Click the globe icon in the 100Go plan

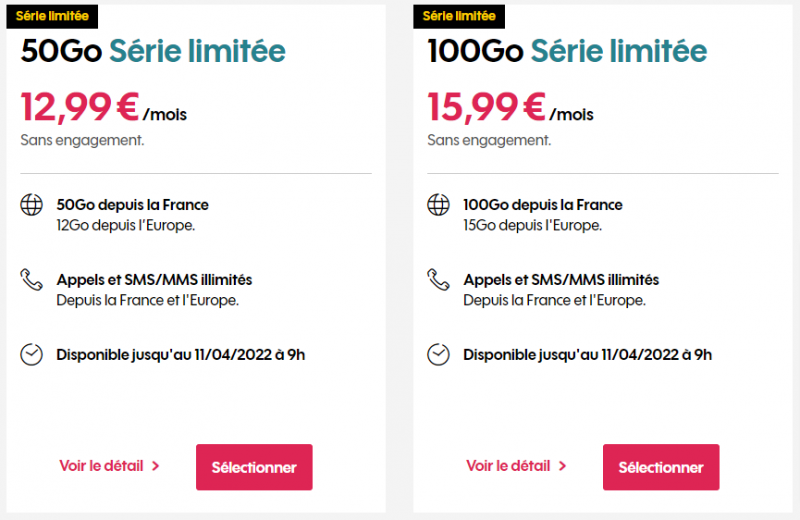(438, 205)
